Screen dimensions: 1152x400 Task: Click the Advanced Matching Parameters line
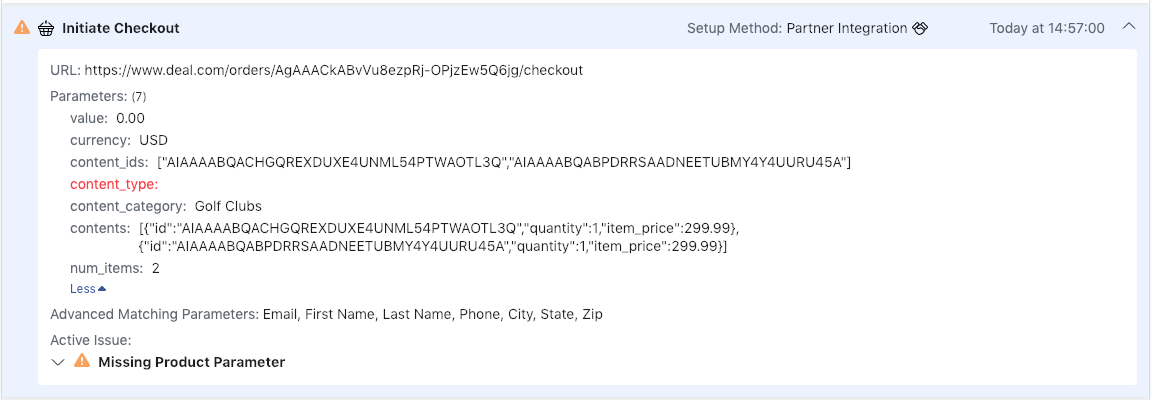(x=326, y=315)
